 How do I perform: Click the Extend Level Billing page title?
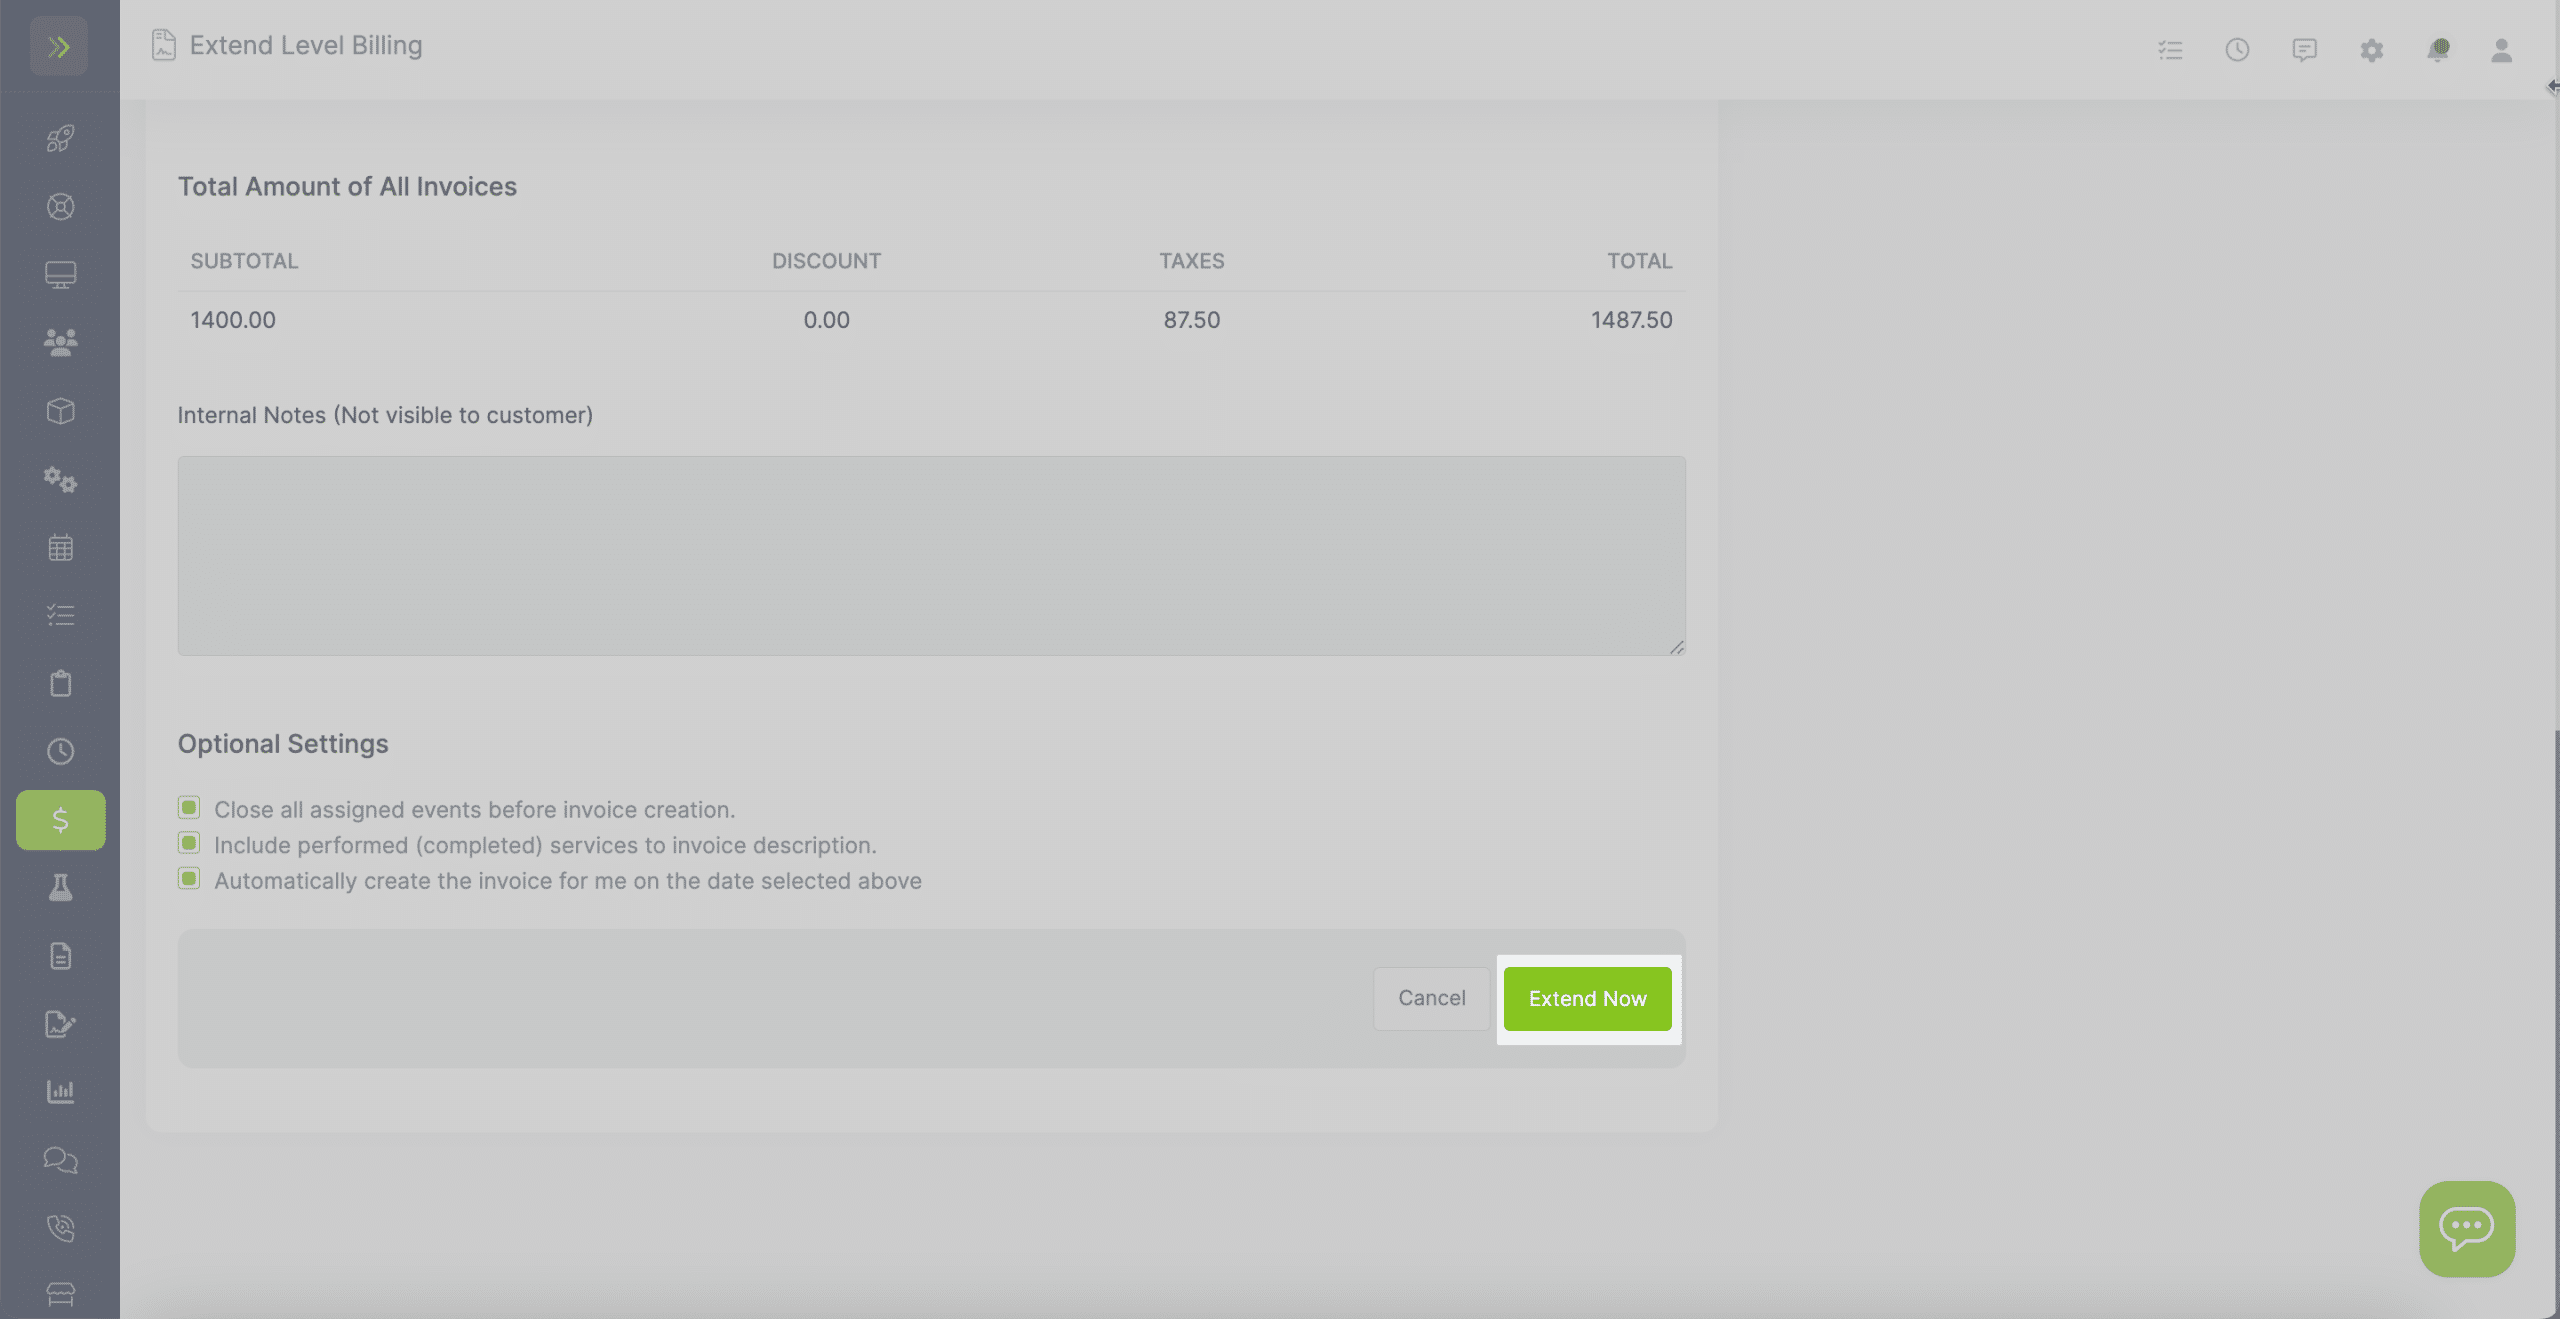pyautogui.click(x=306, y=46)
